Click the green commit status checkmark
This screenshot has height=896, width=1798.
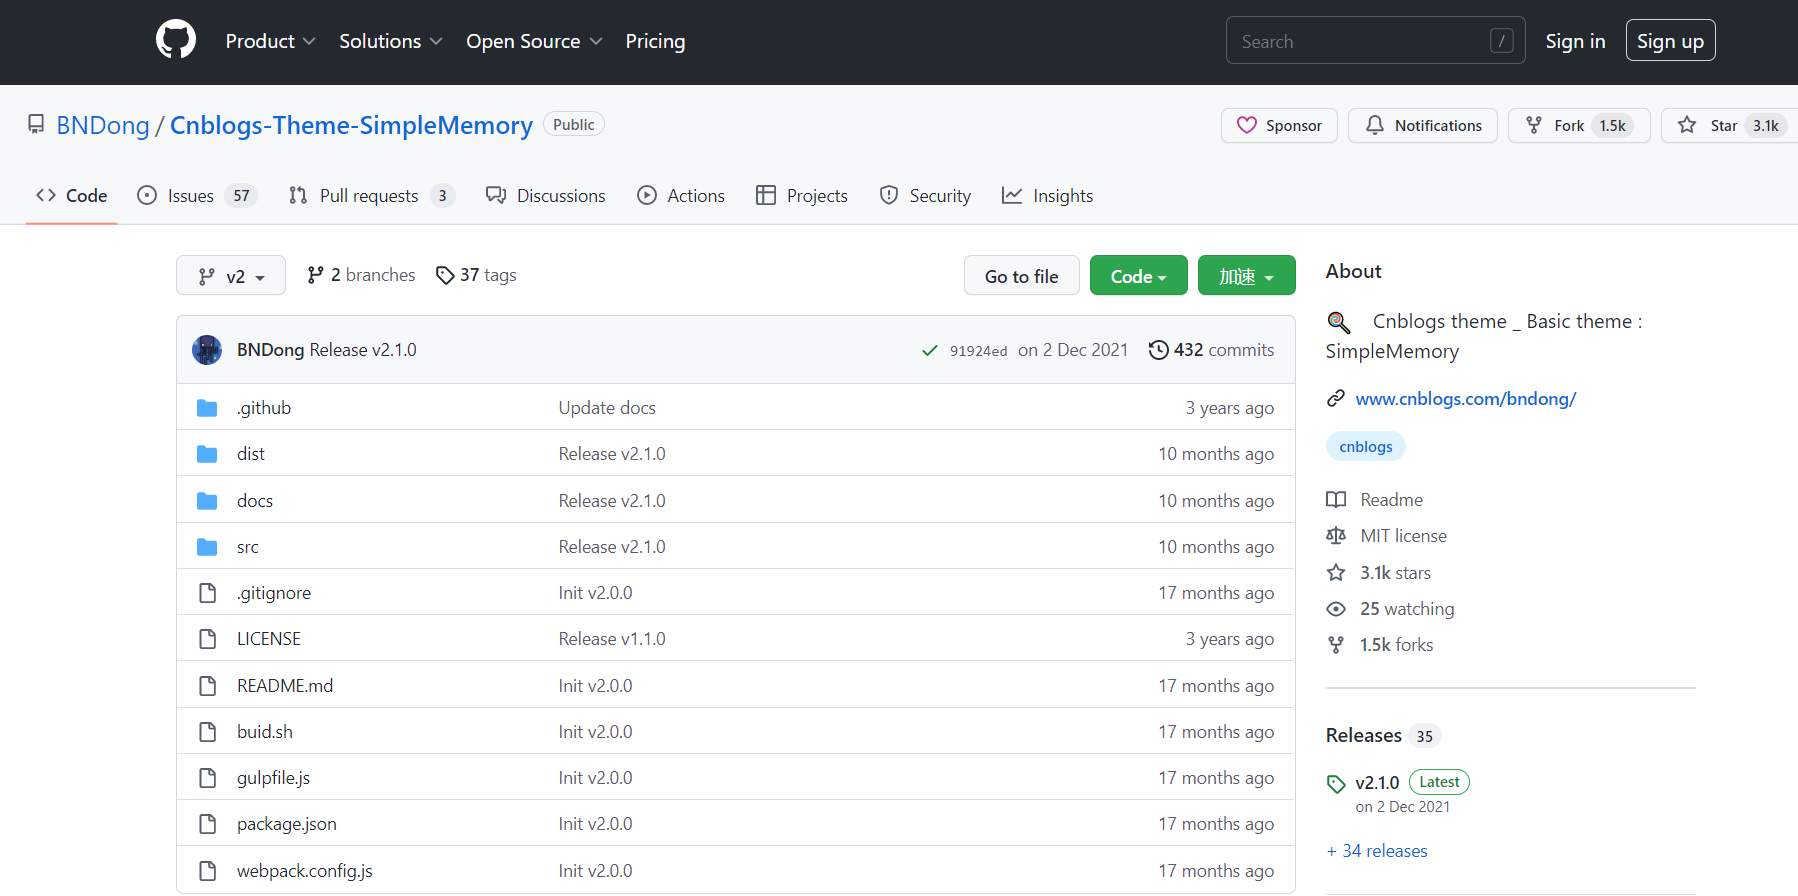coord(930,350)
